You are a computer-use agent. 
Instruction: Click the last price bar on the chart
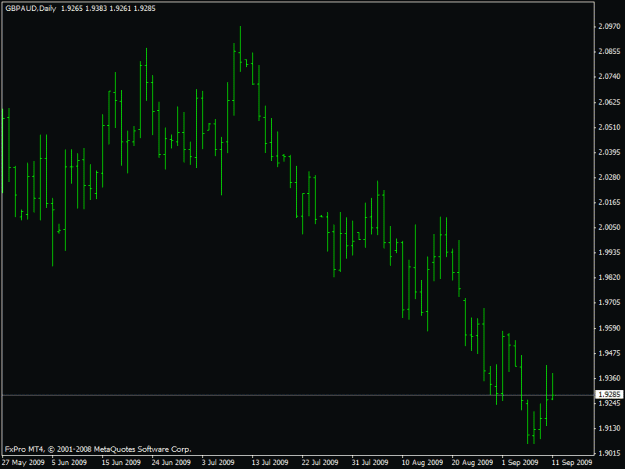pos(552,387)
